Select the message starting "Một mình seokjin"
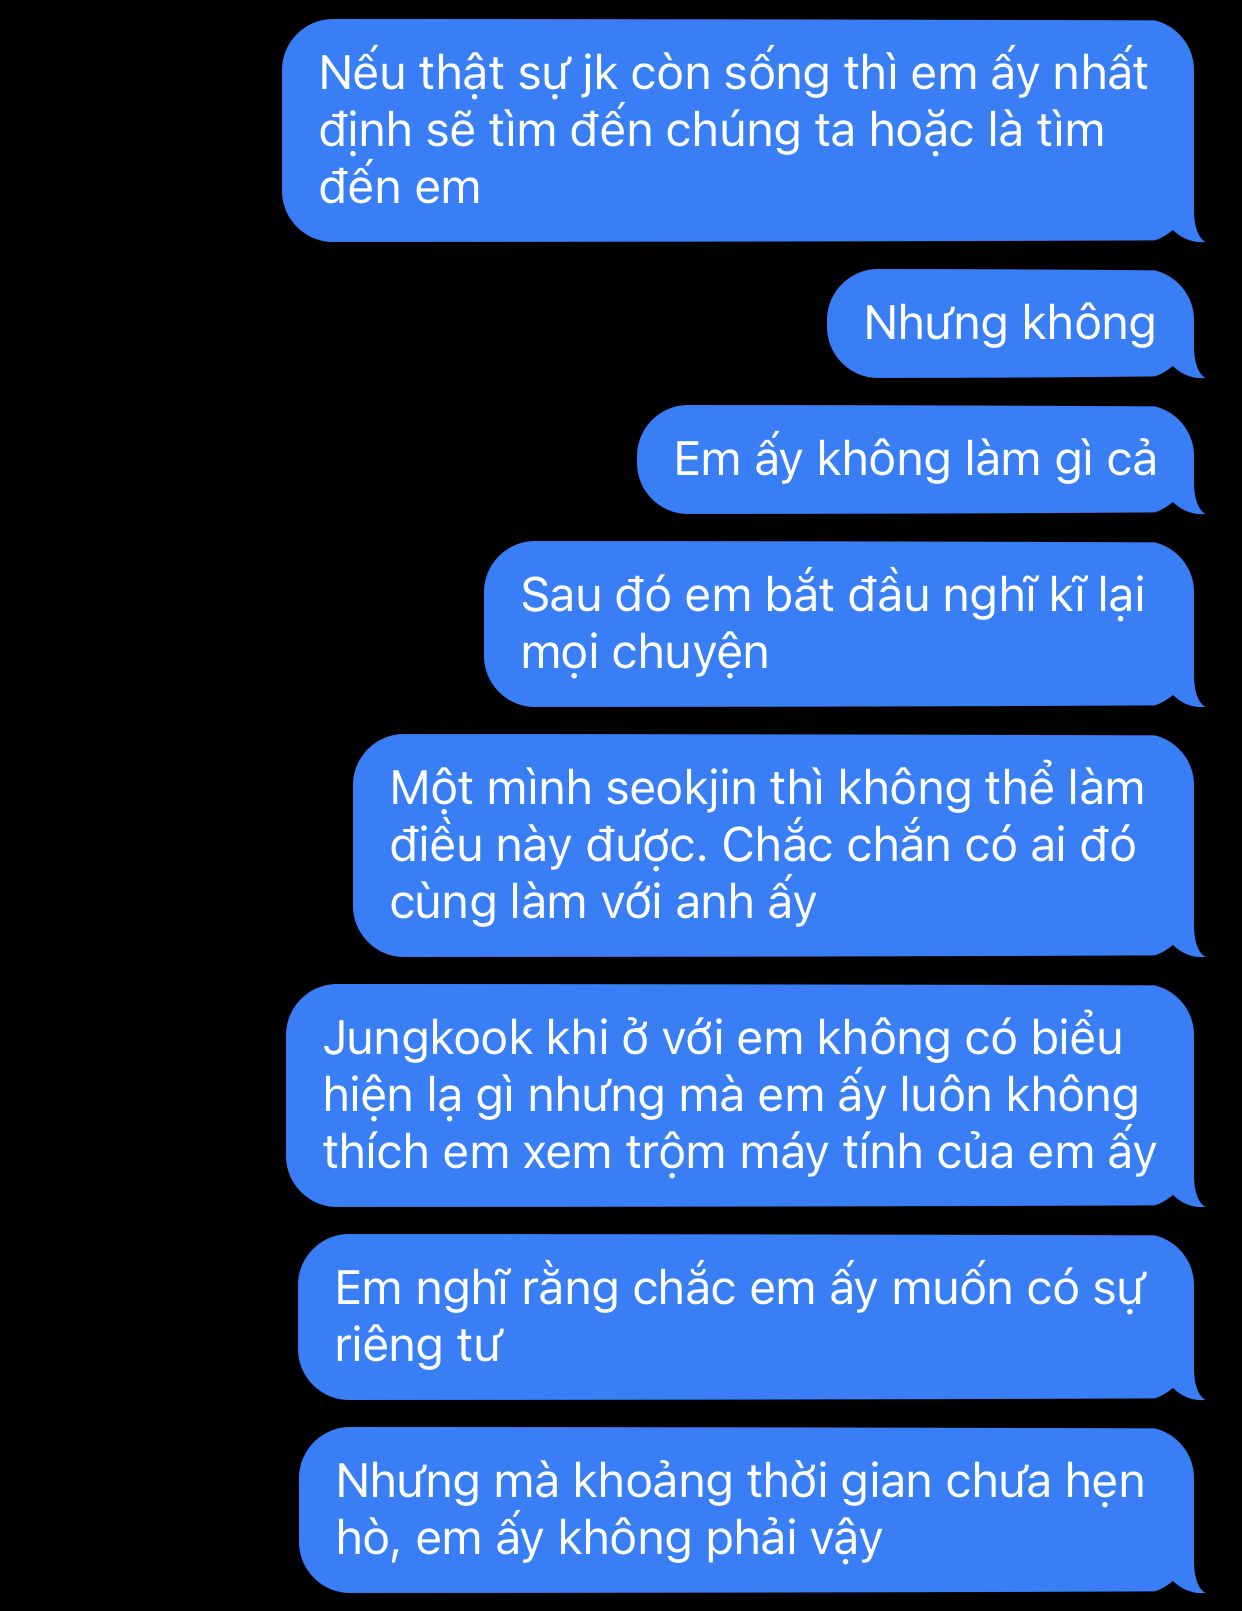Image resolution: width=1242 pixels, height=1611 pixels. tap(777, 846)
